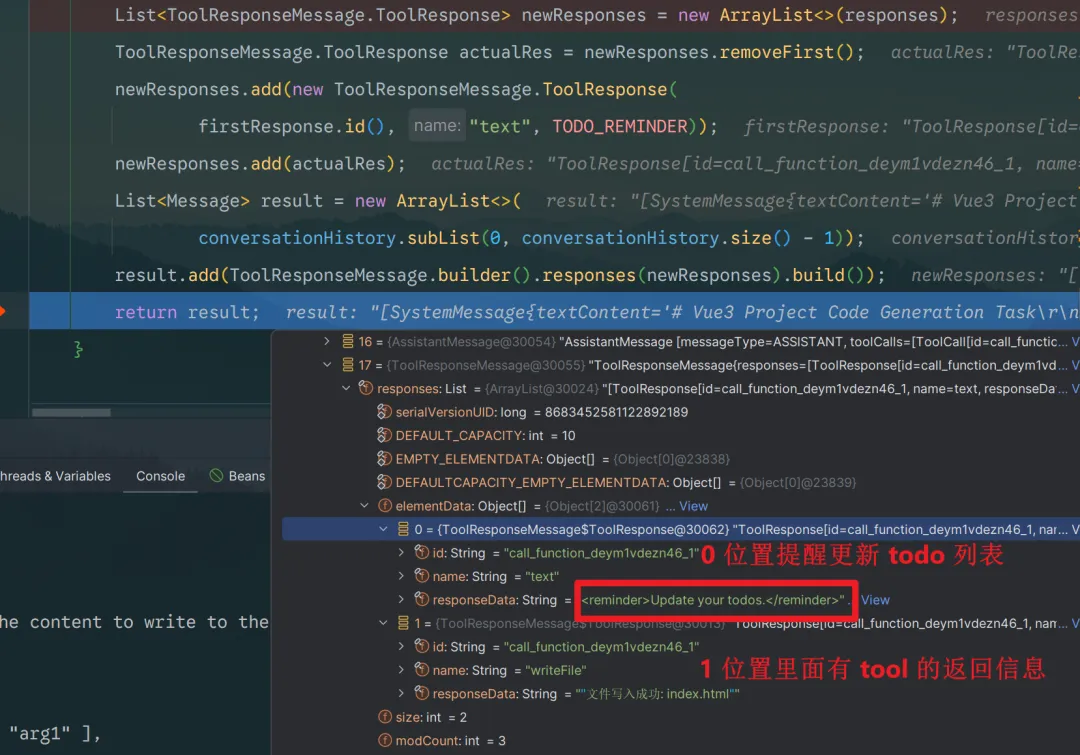The height and width of the screenshot is (755, 1080).
Task: Click the field icon of name = "writeFile"
Action: pos(422,670)
